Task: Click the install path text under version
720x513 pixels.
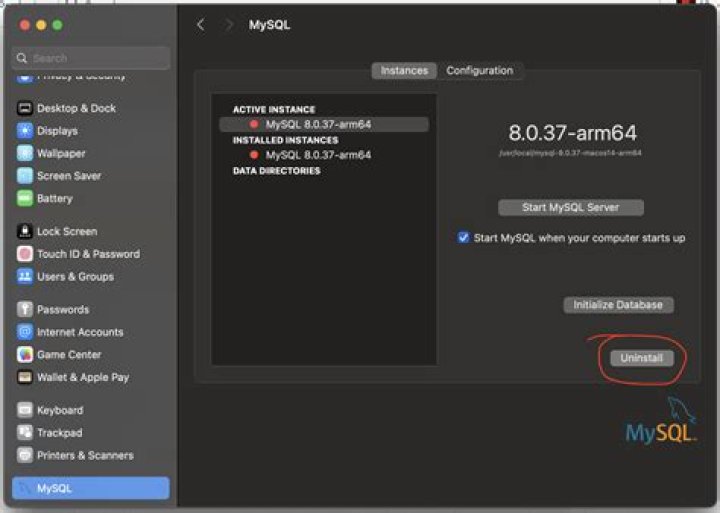Action: 570,153
